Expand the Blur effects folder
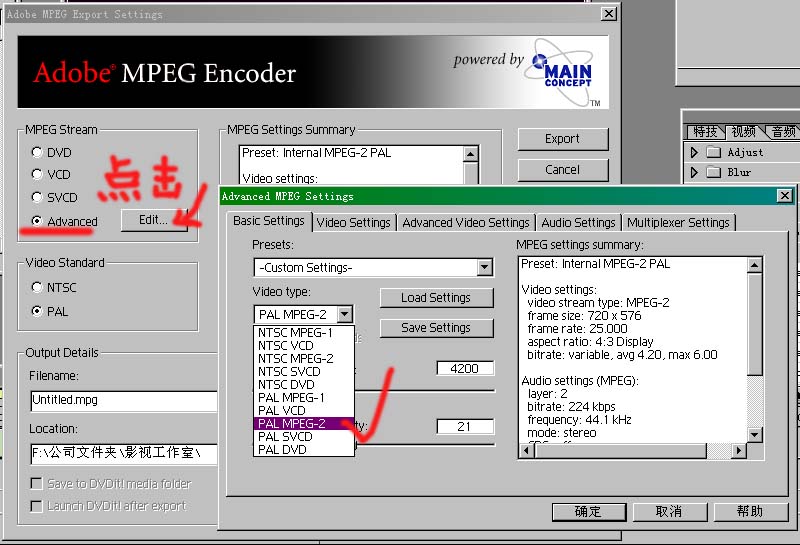This screenshot has height=545, width=800. (x=694, y=172)
